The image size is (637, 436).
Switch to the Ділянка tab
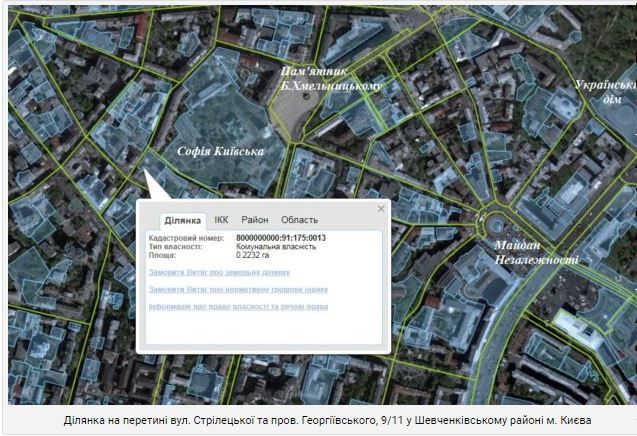(x=183, y=220)
